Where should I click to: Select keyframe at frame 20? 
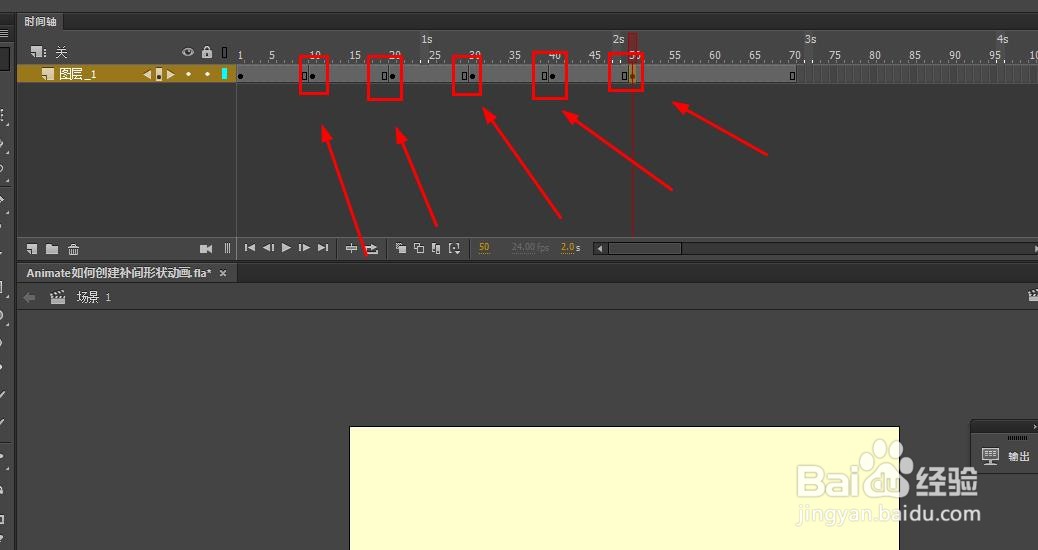coord(393,76)
